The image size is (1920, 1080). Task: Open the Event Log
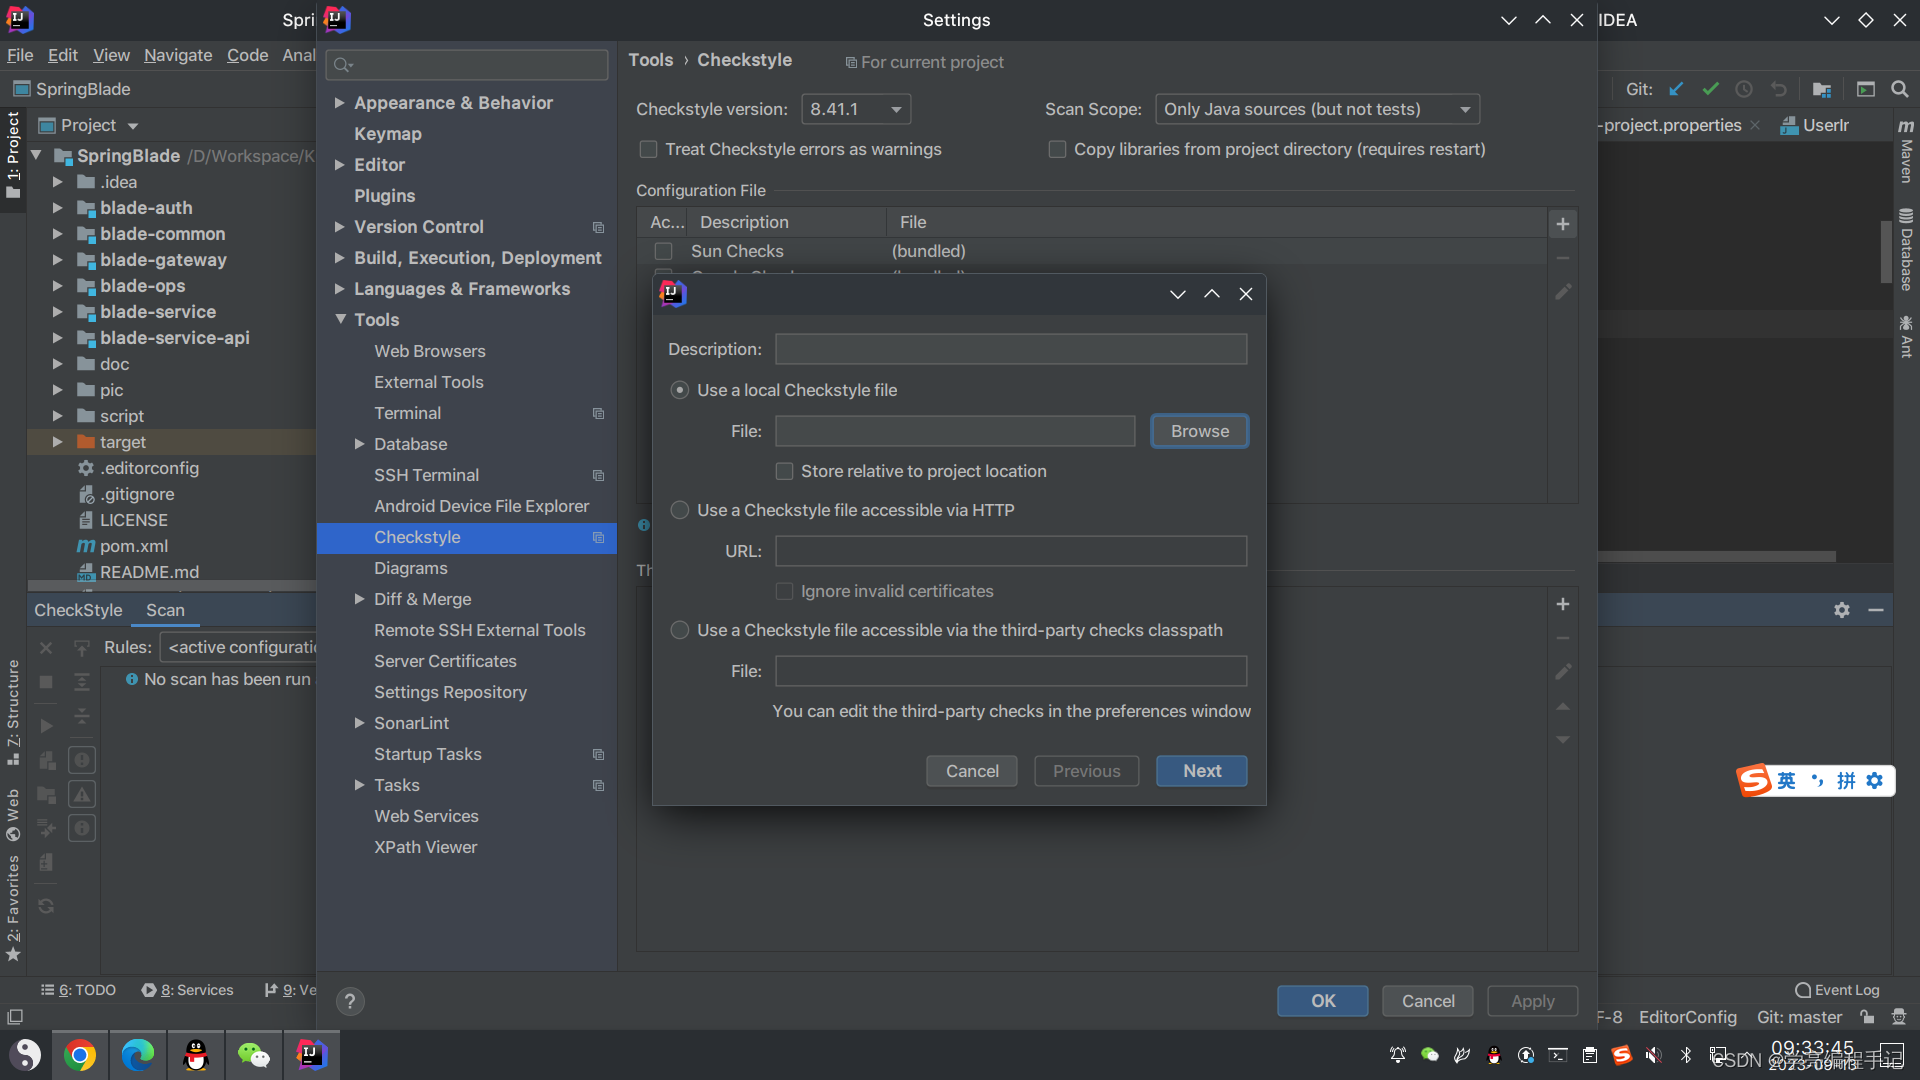click(x=1837, y=990)
